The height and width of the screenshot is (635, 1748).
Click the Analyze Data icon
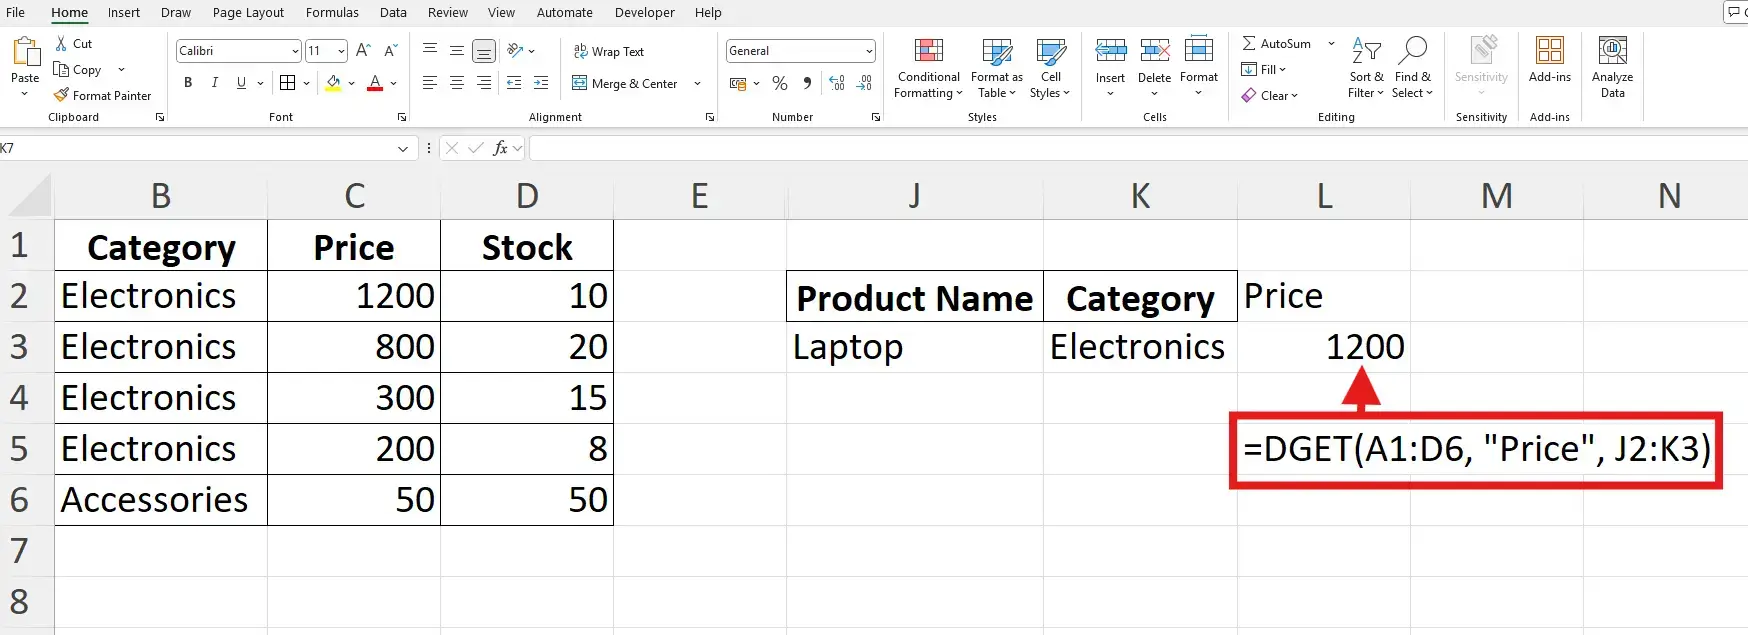[1612, 51]
